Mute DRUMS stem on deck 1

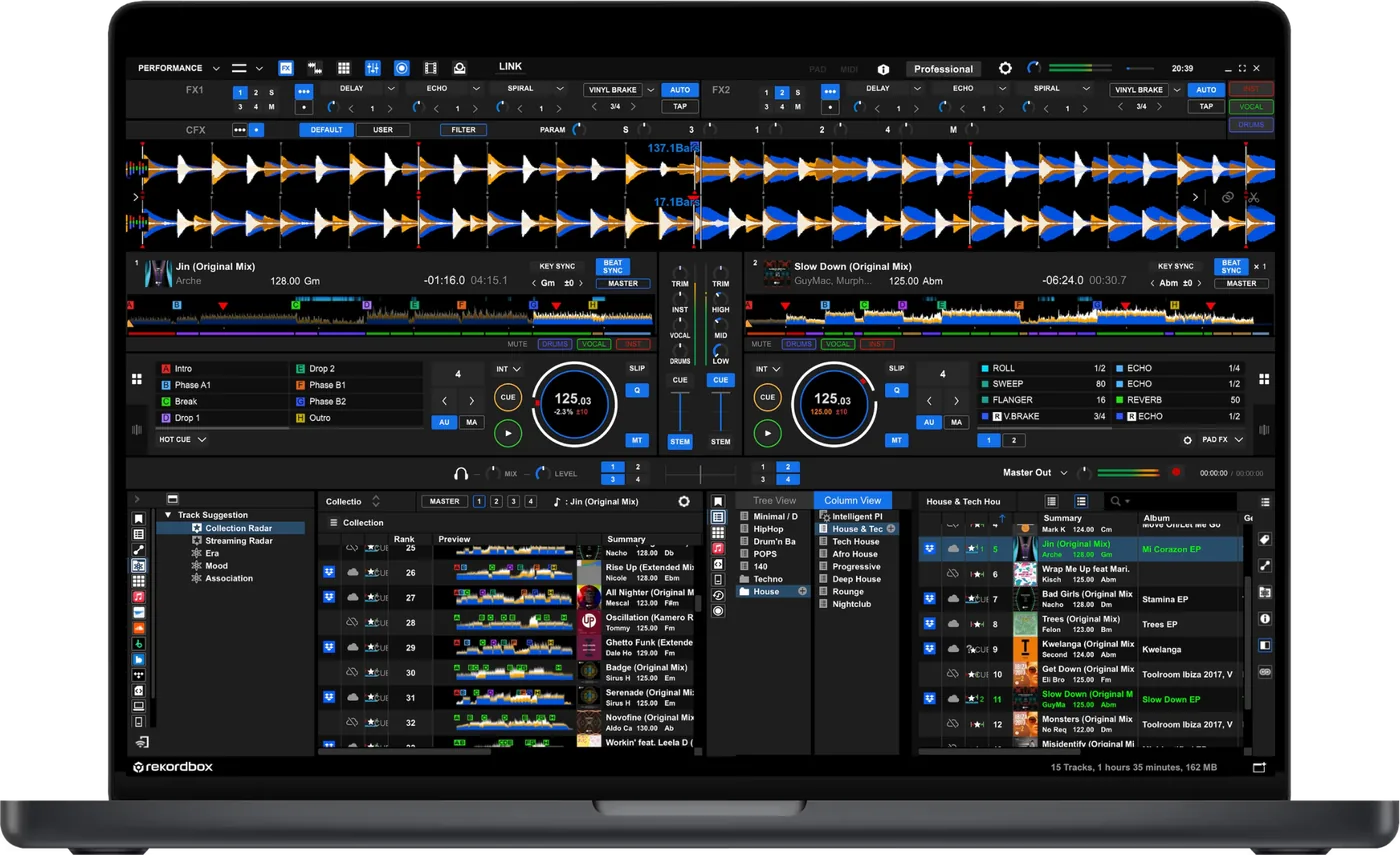click(x=555, y=344)
